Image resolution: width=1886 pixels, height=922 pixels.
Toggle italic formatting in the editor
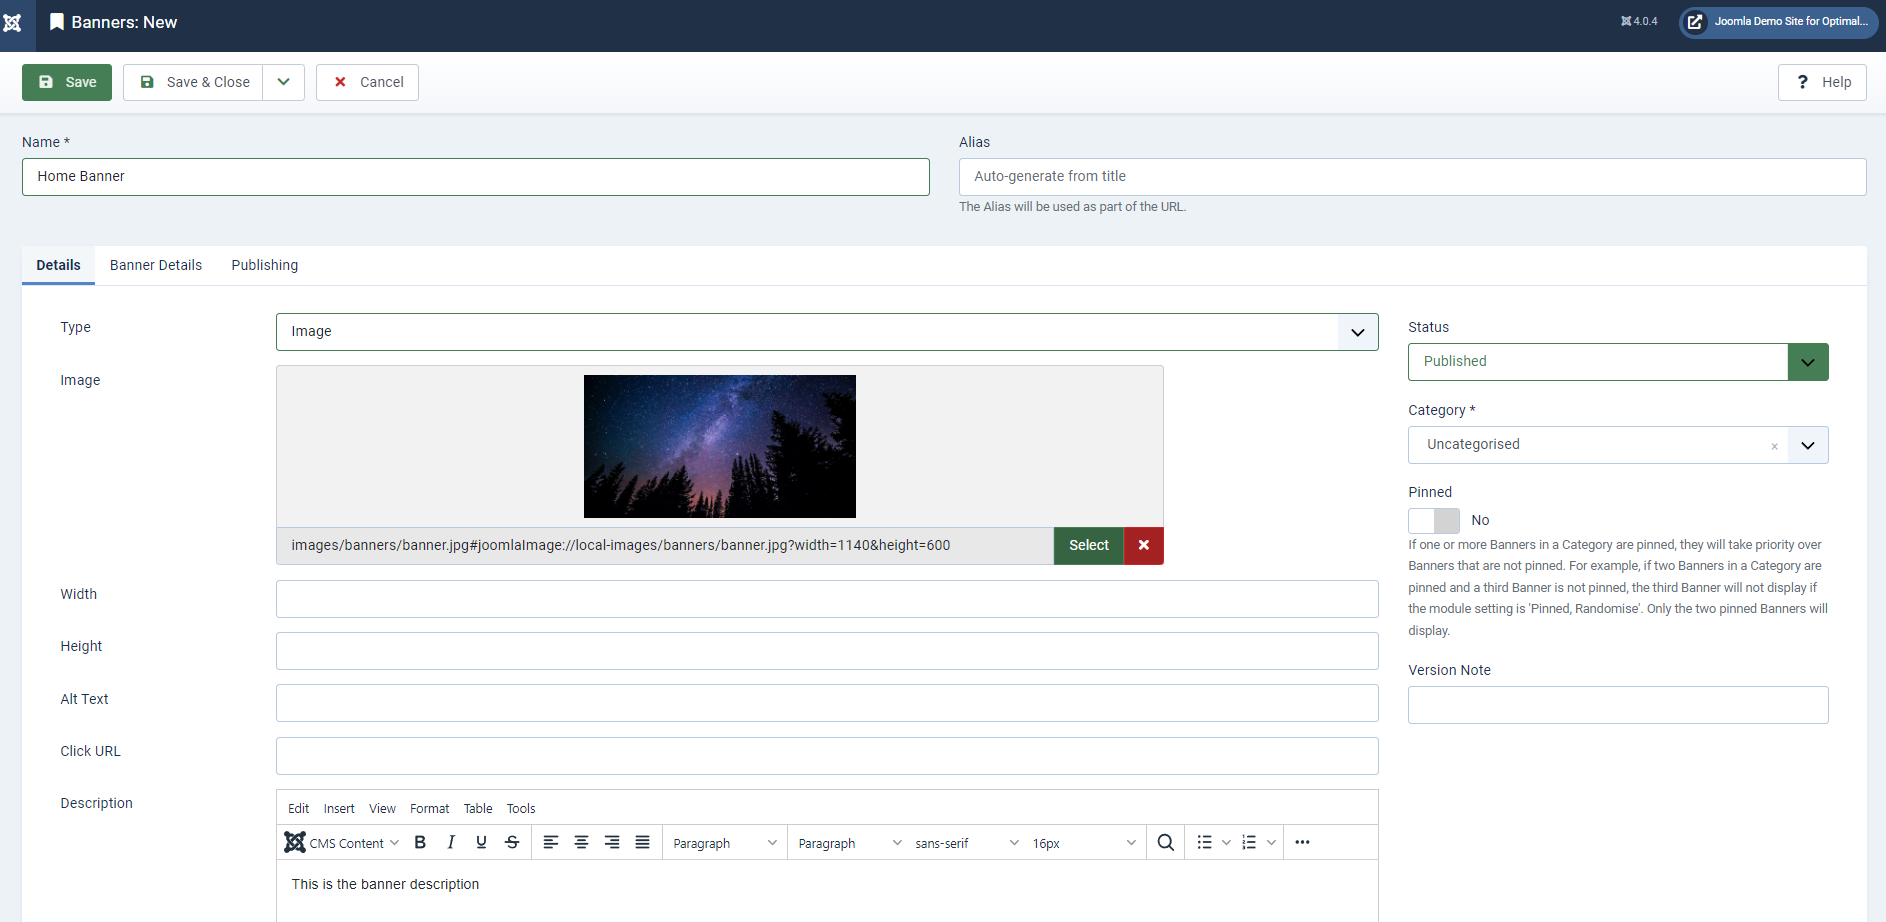(x=451, y=842)
